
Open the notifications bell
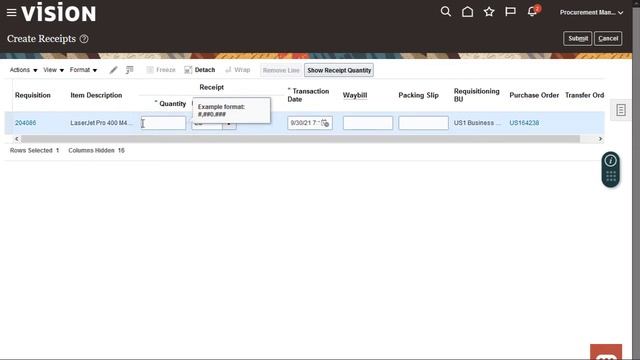point(532,12)
